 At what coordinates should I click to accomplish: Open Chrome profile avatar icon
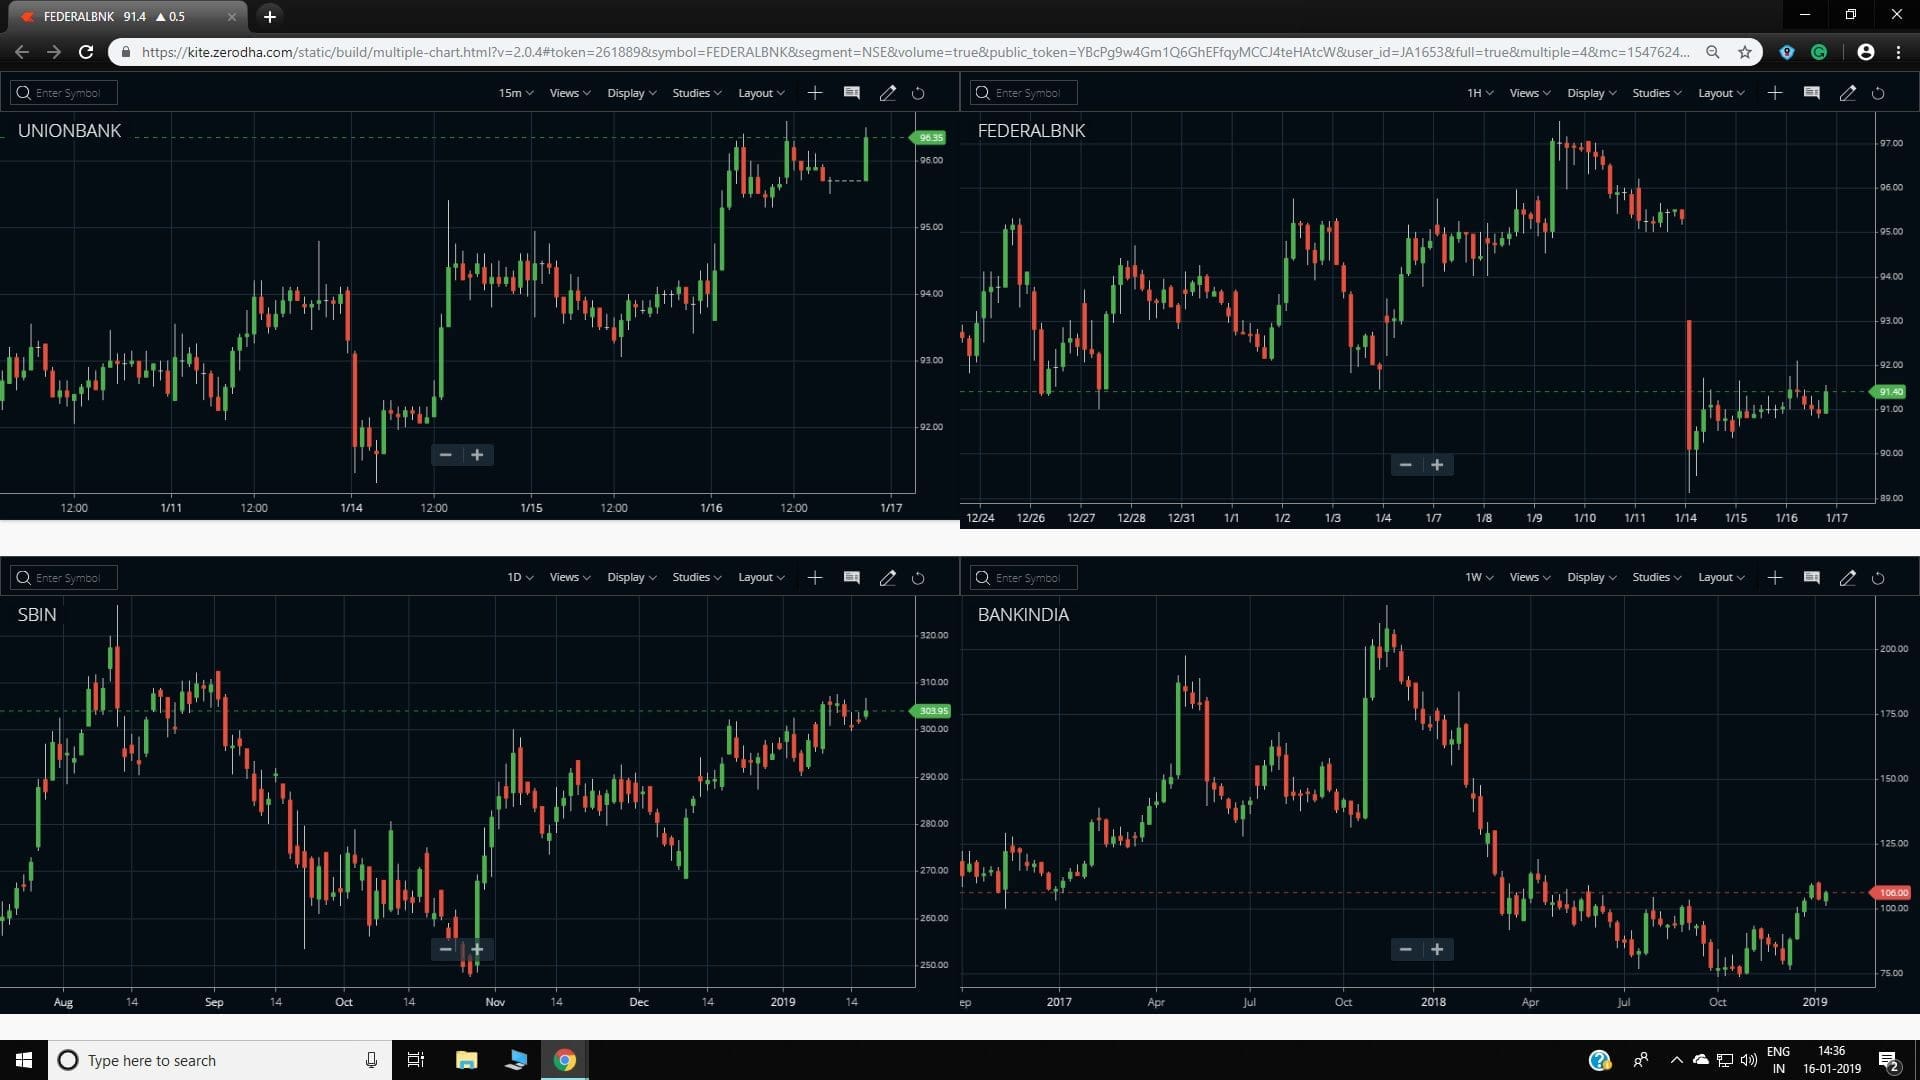[1866, 52]
